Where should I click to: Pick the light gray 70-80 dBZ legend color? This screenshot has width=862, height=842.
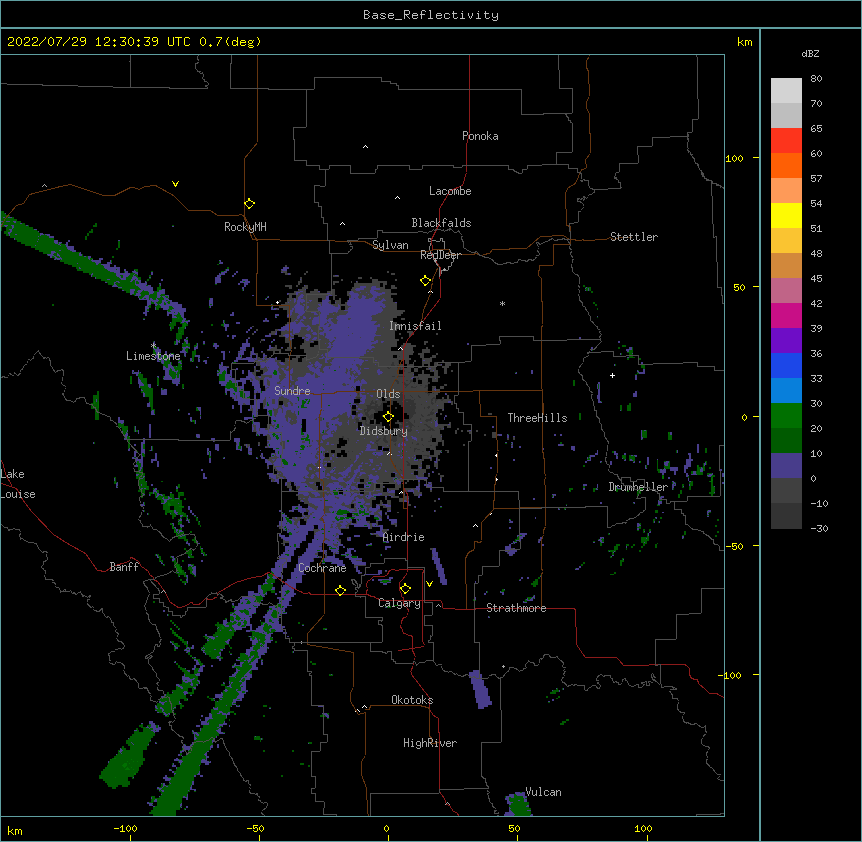click(786, 91)
